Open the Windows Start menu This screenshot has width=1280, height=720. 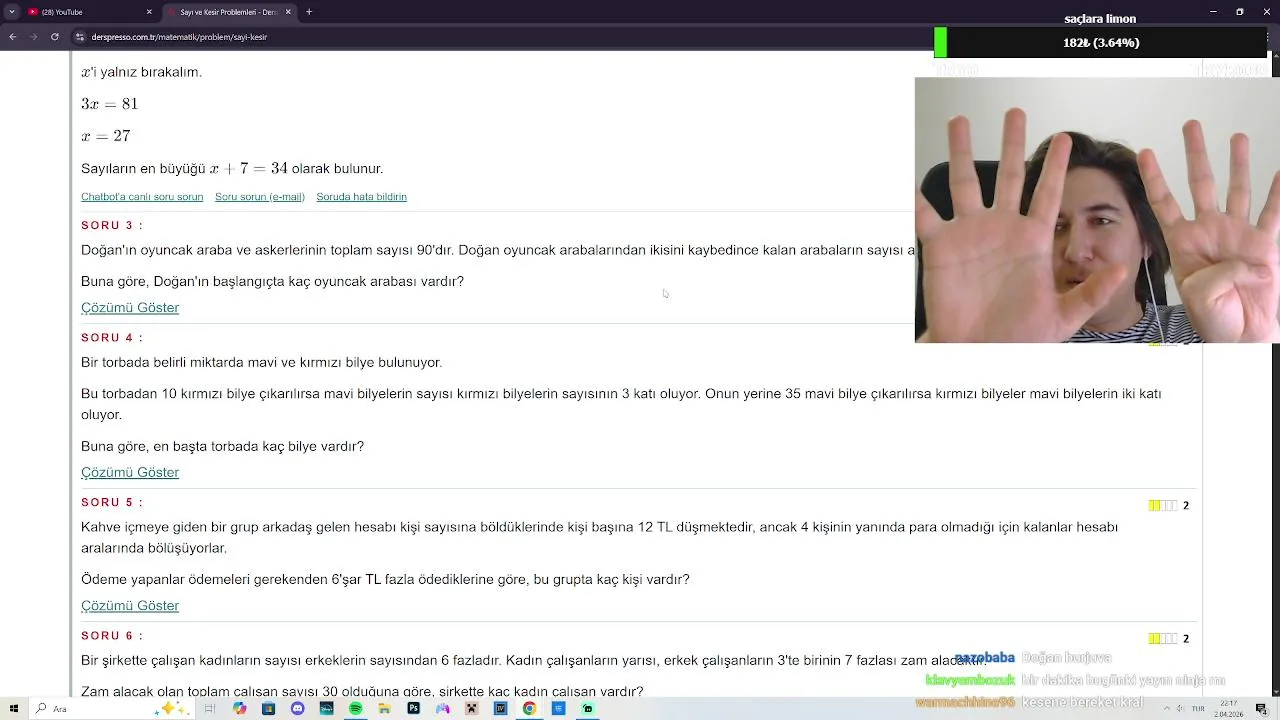pos(13,709)
